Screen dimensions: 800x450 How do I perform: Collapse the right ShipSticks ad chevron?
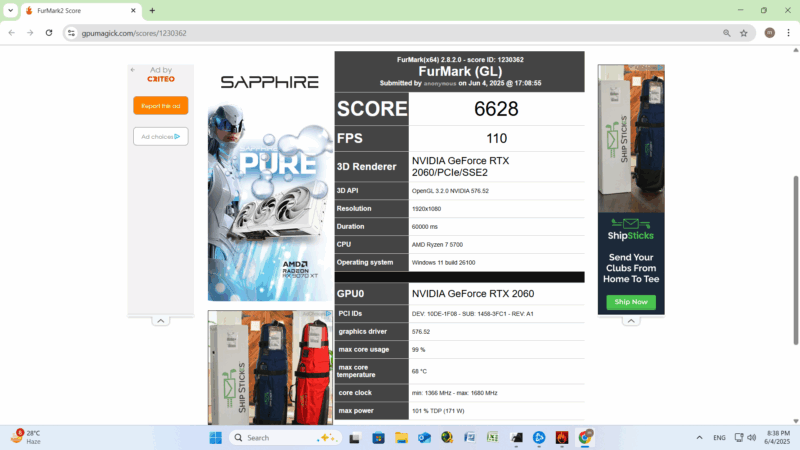(x=631, y=321)
